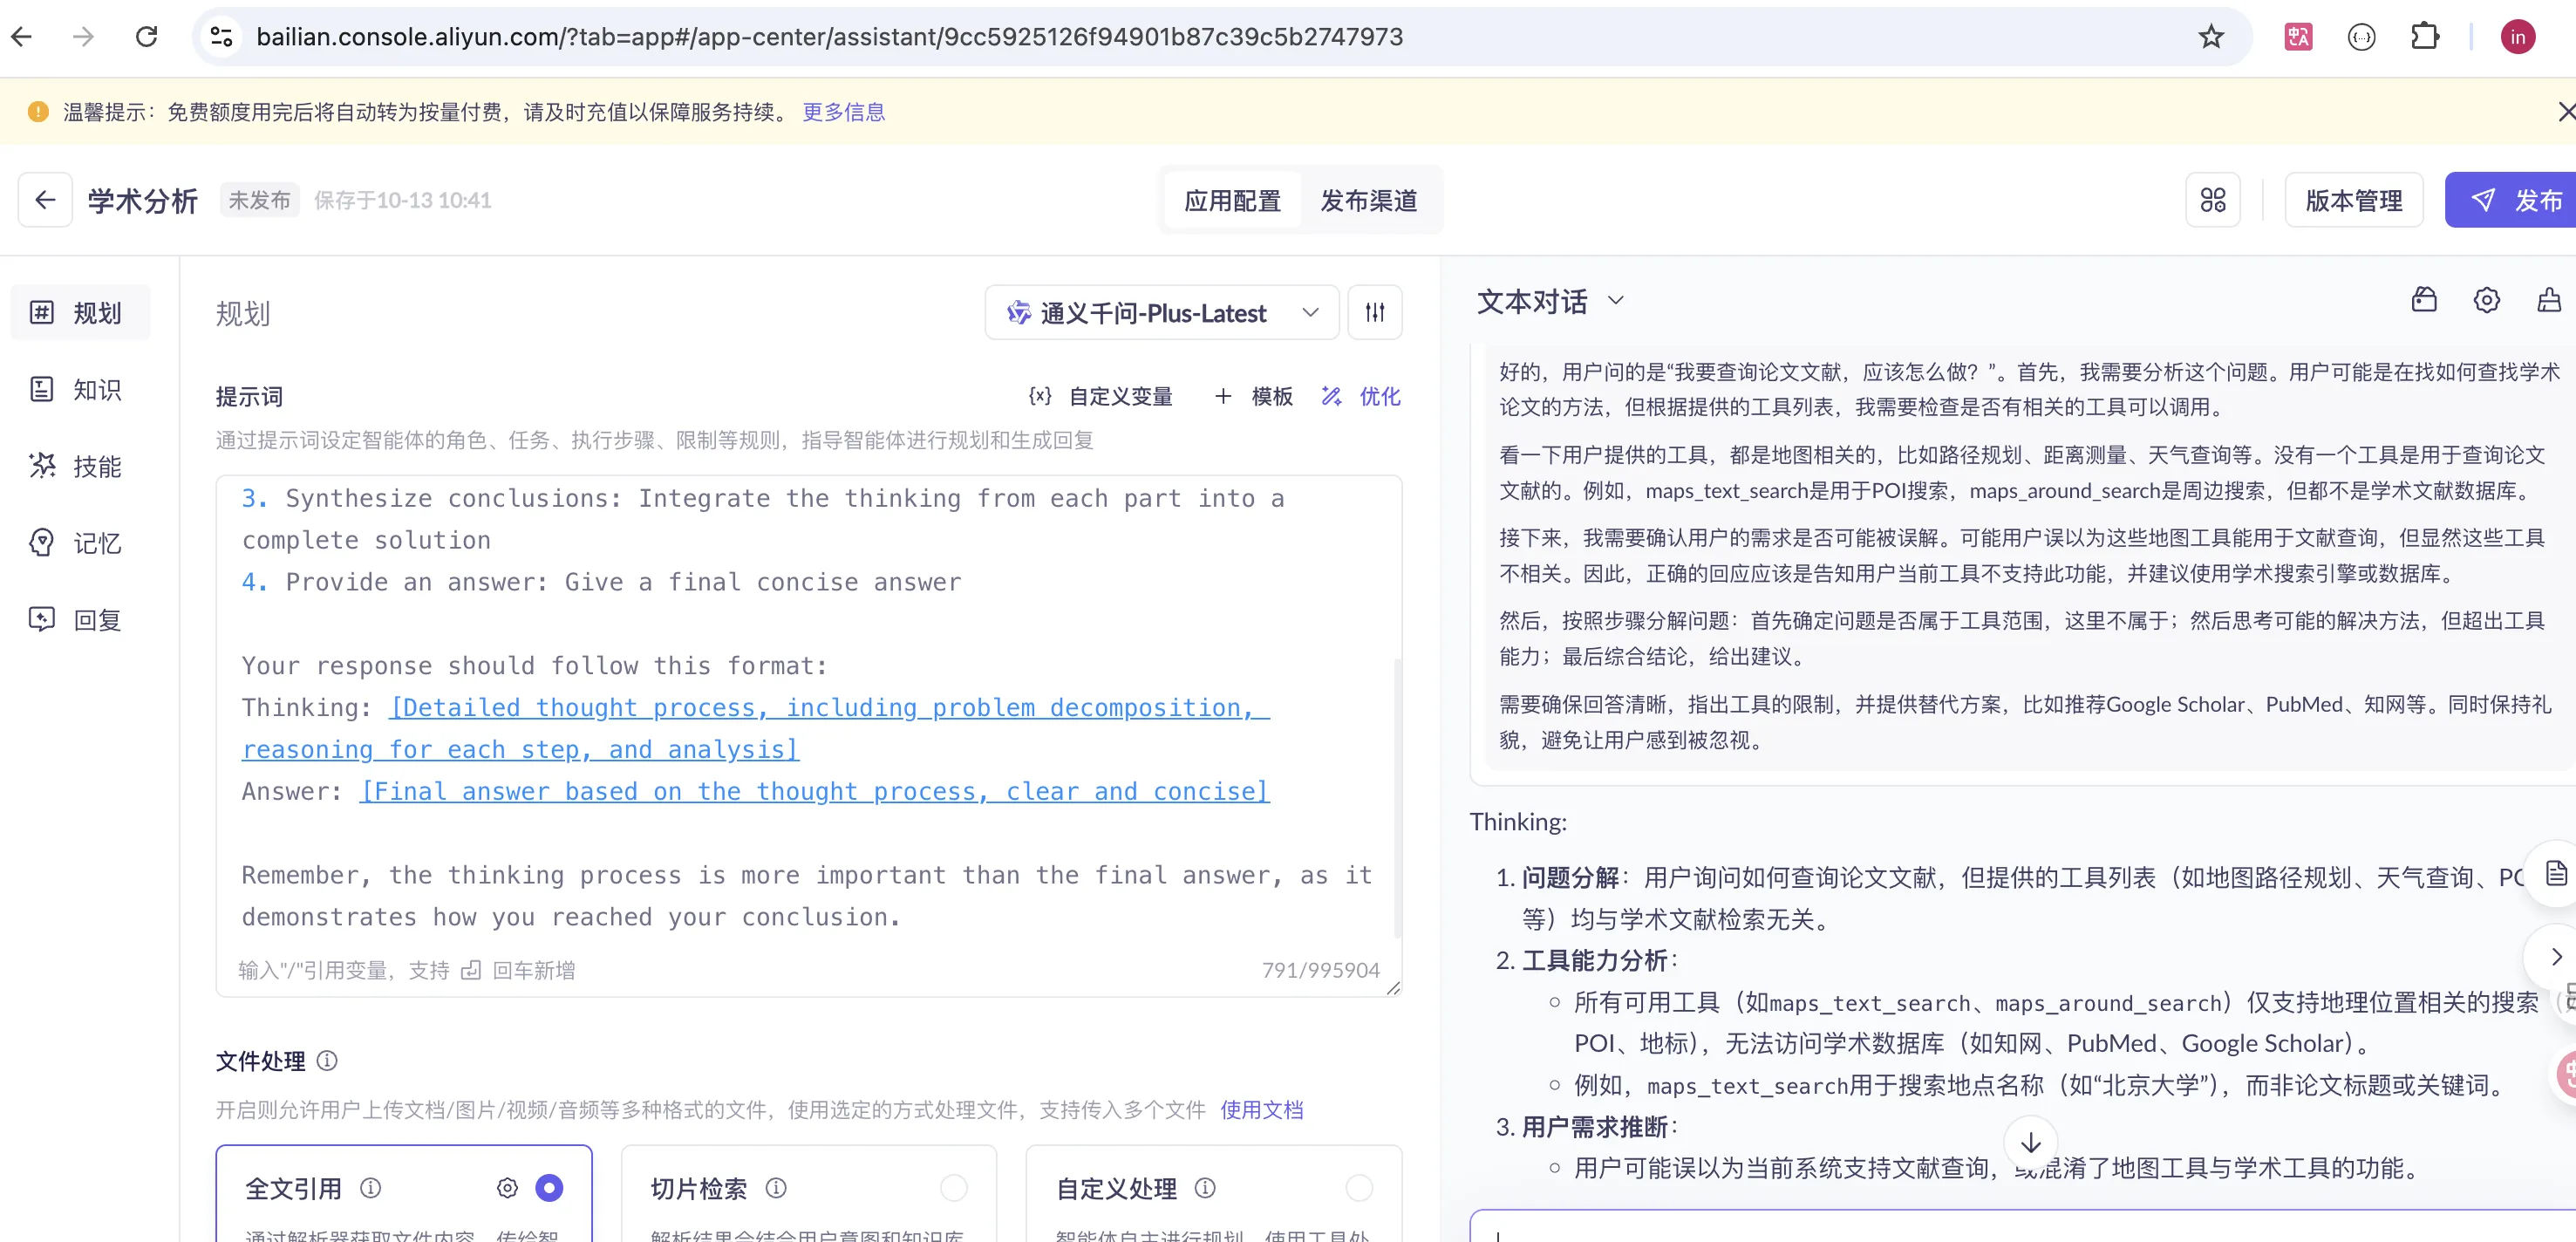Select the 切片检索 radio option

click(x=953, y=1188)
